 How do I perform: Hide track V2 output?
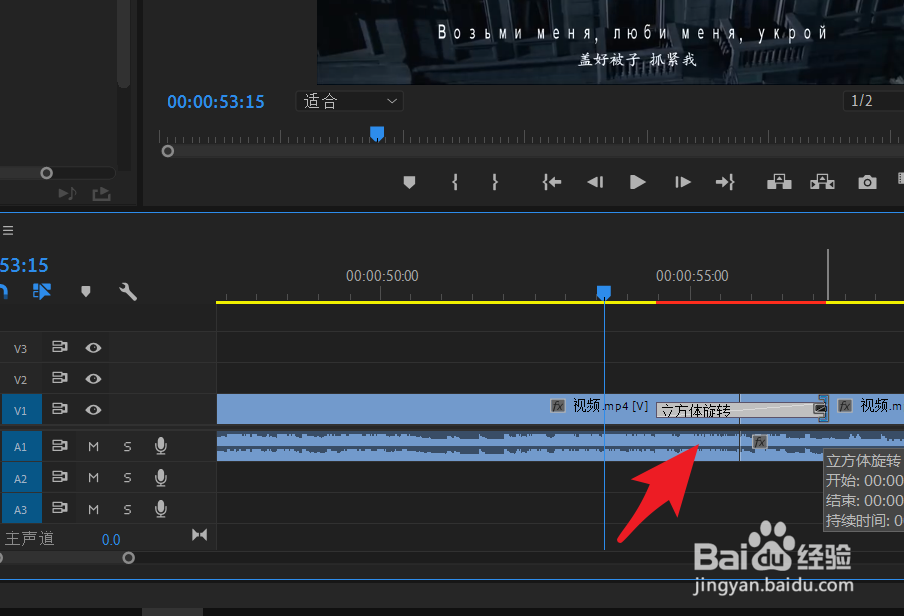pos(93,379)
